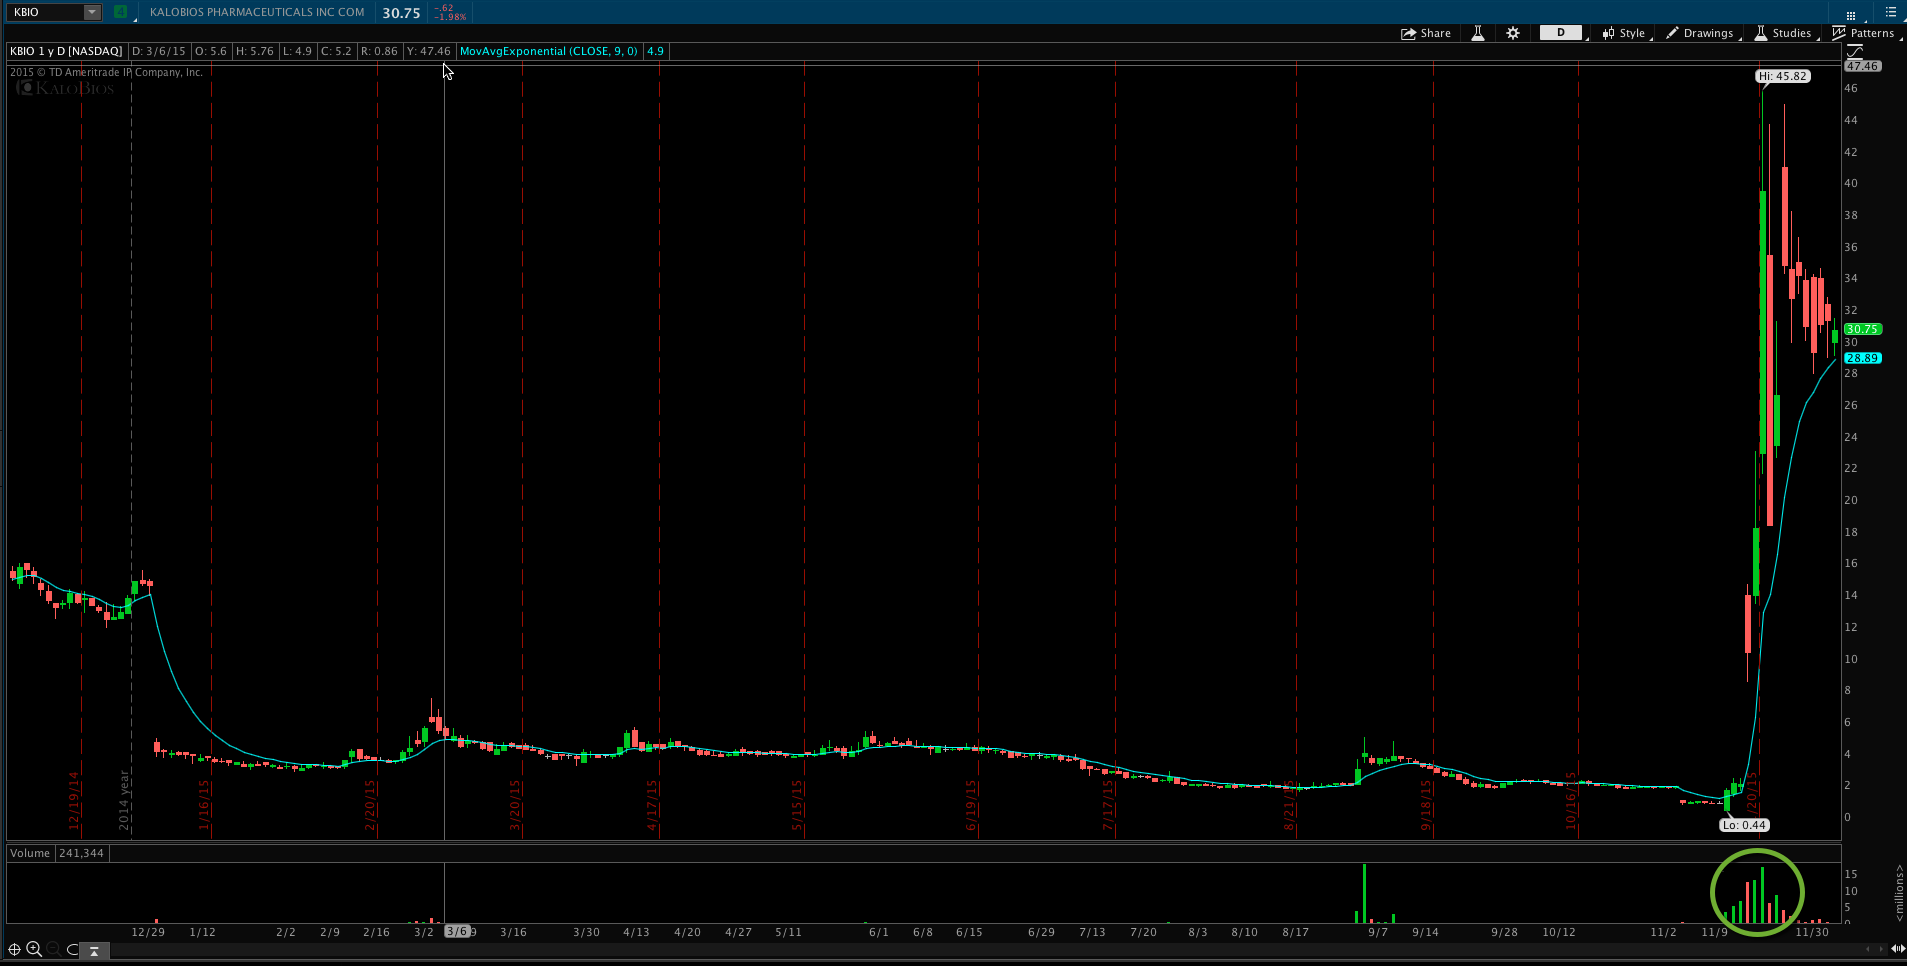Viewport: 1907px width, 966px height.
Task: Click the 4/17/15 expiration marker
Action: pyautogui.click(x=652, y=805)
